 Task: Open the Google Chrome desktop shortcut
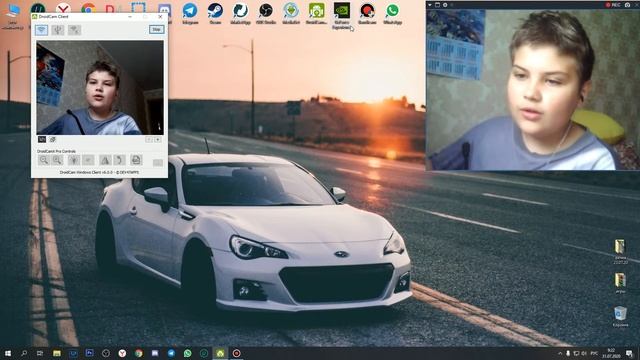click(x=88, y=8)
